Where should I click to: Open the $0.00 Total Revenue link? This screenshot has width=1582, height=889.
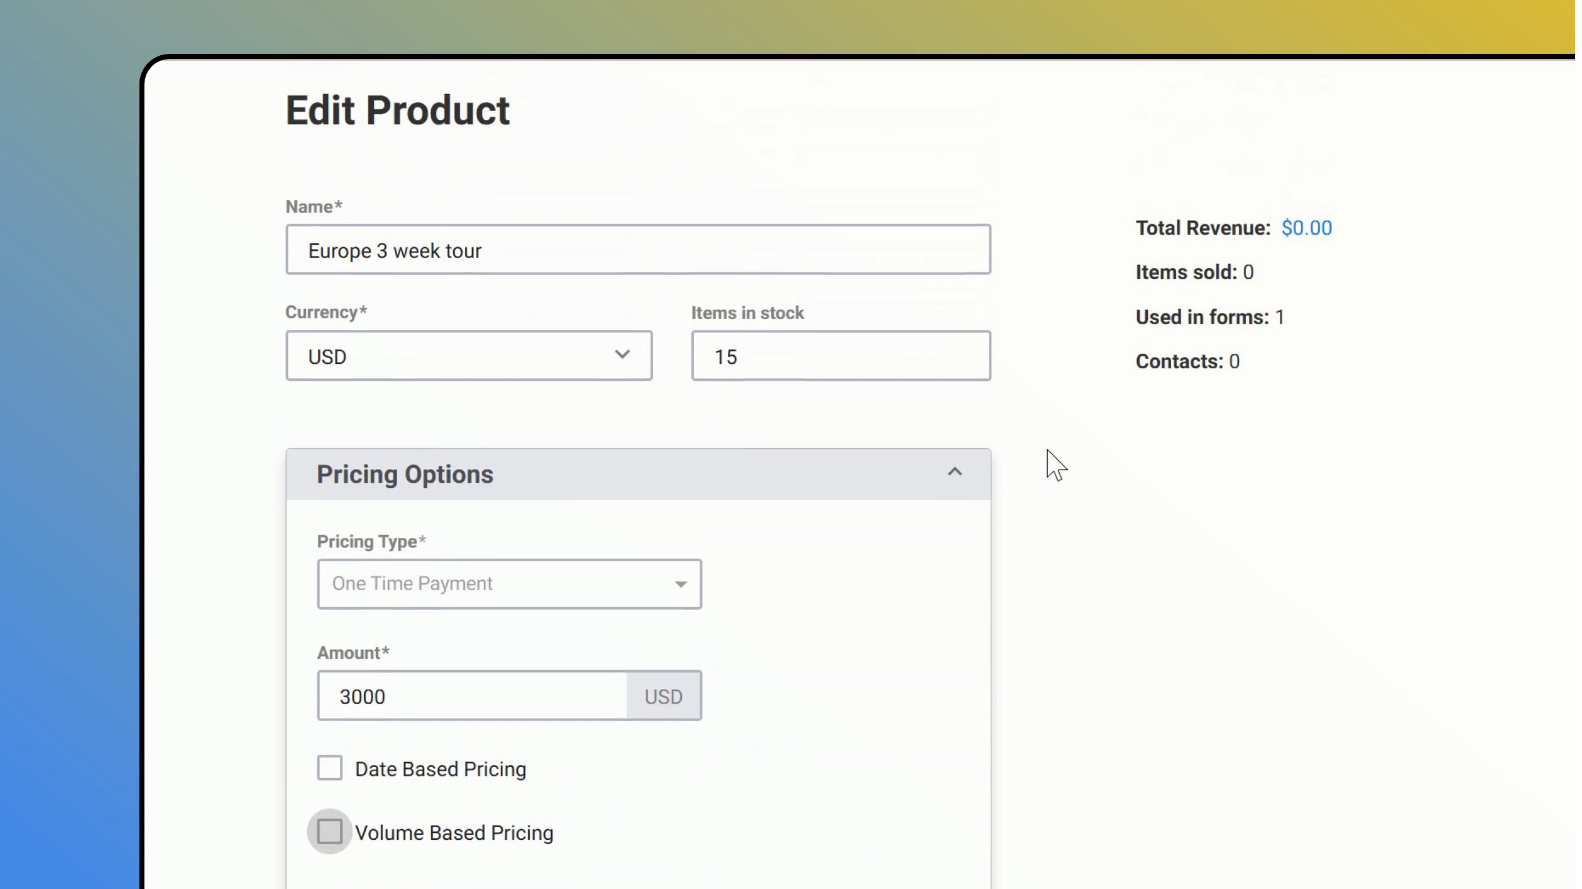click(1306, 228)
